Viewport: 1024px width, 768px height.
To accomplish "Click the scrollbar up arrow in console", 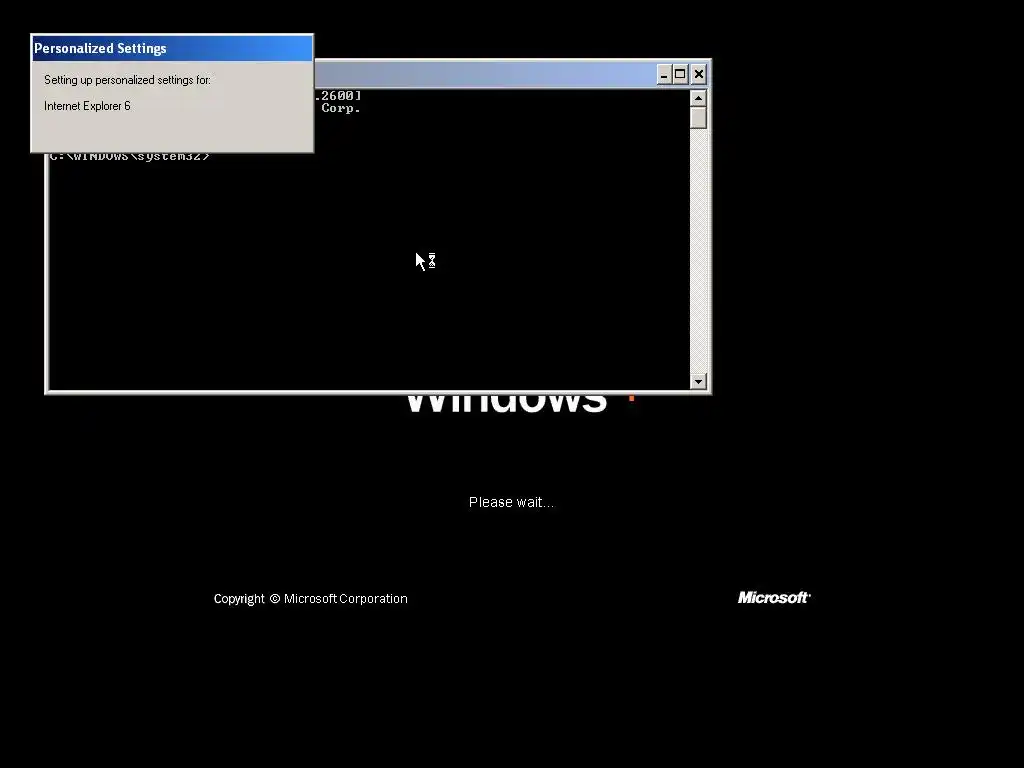I will click(x=698, y=99).
